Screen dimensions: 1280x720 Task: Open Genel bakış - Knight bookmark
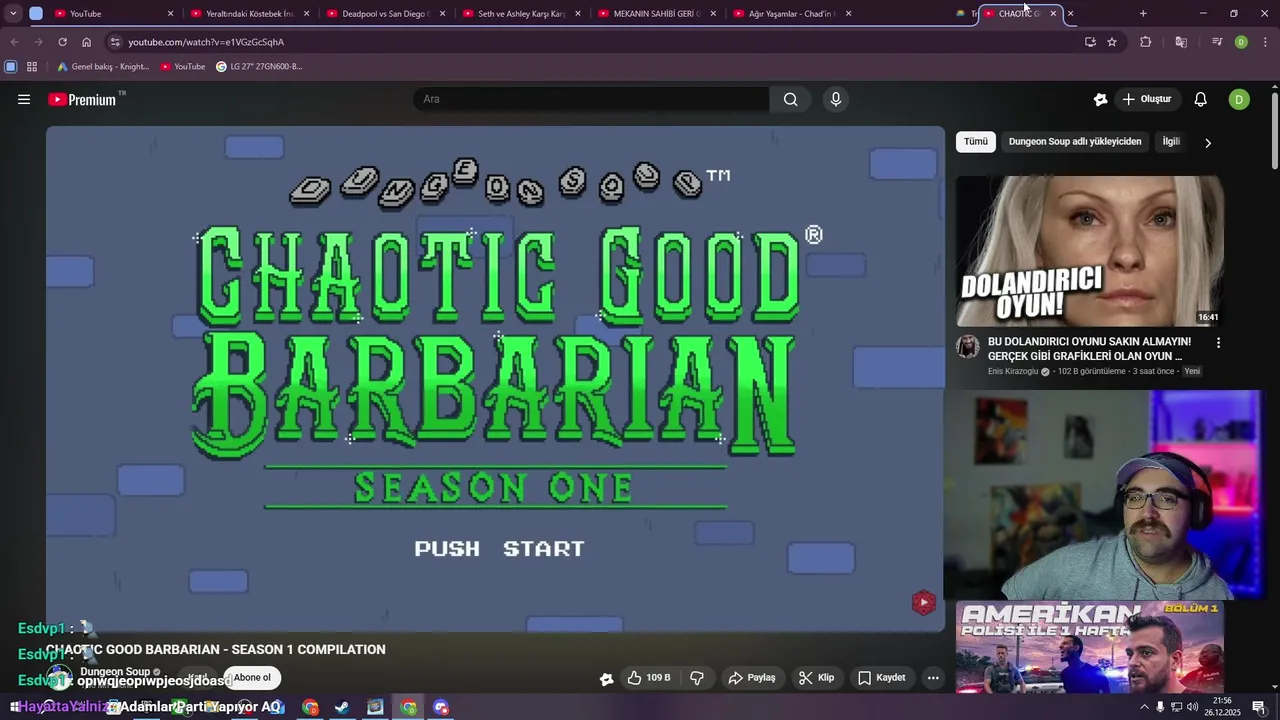coord(103,67)
